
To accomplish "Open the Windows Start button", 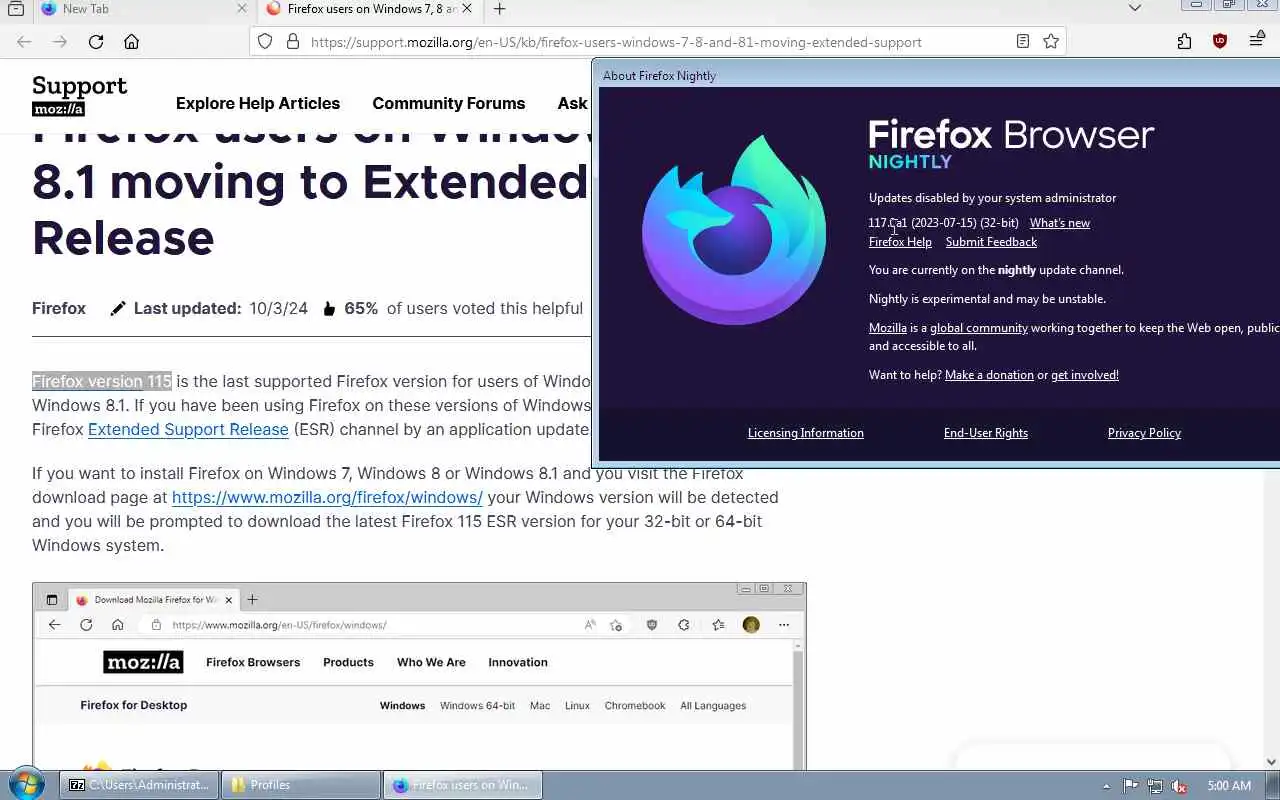I will point(26,785).
